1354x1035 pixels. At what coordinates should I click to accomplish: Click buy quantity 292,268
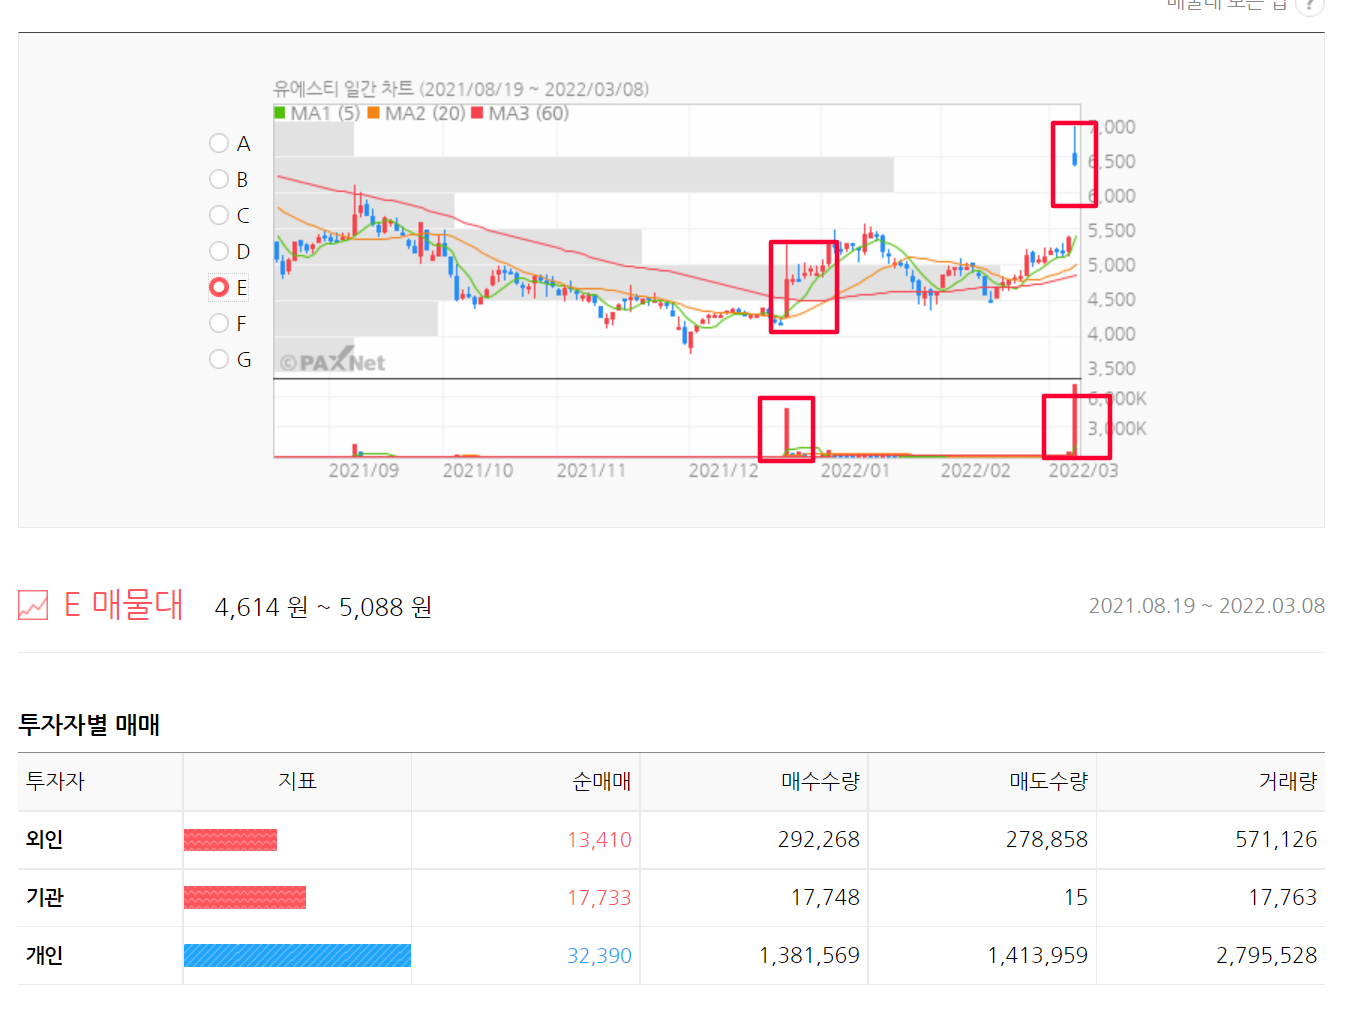(x=819, y=840)
